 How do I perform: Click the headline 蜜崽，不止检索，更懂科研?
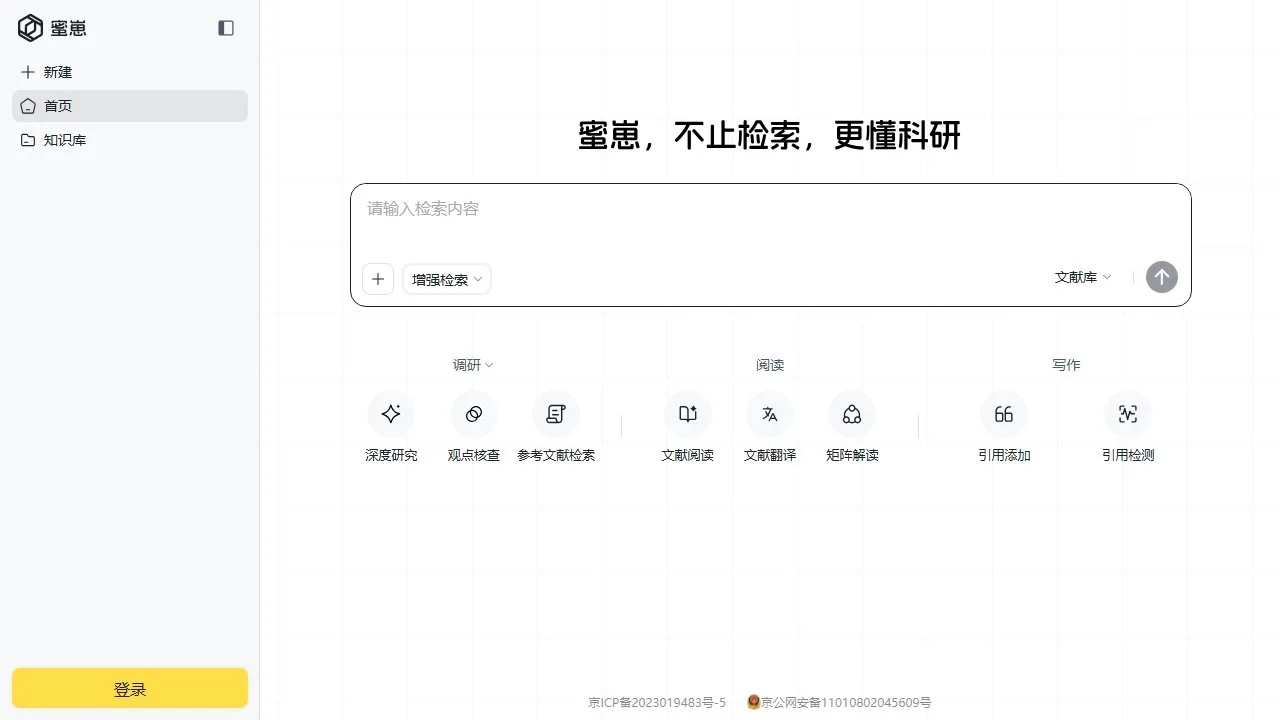tap(770, 136)
